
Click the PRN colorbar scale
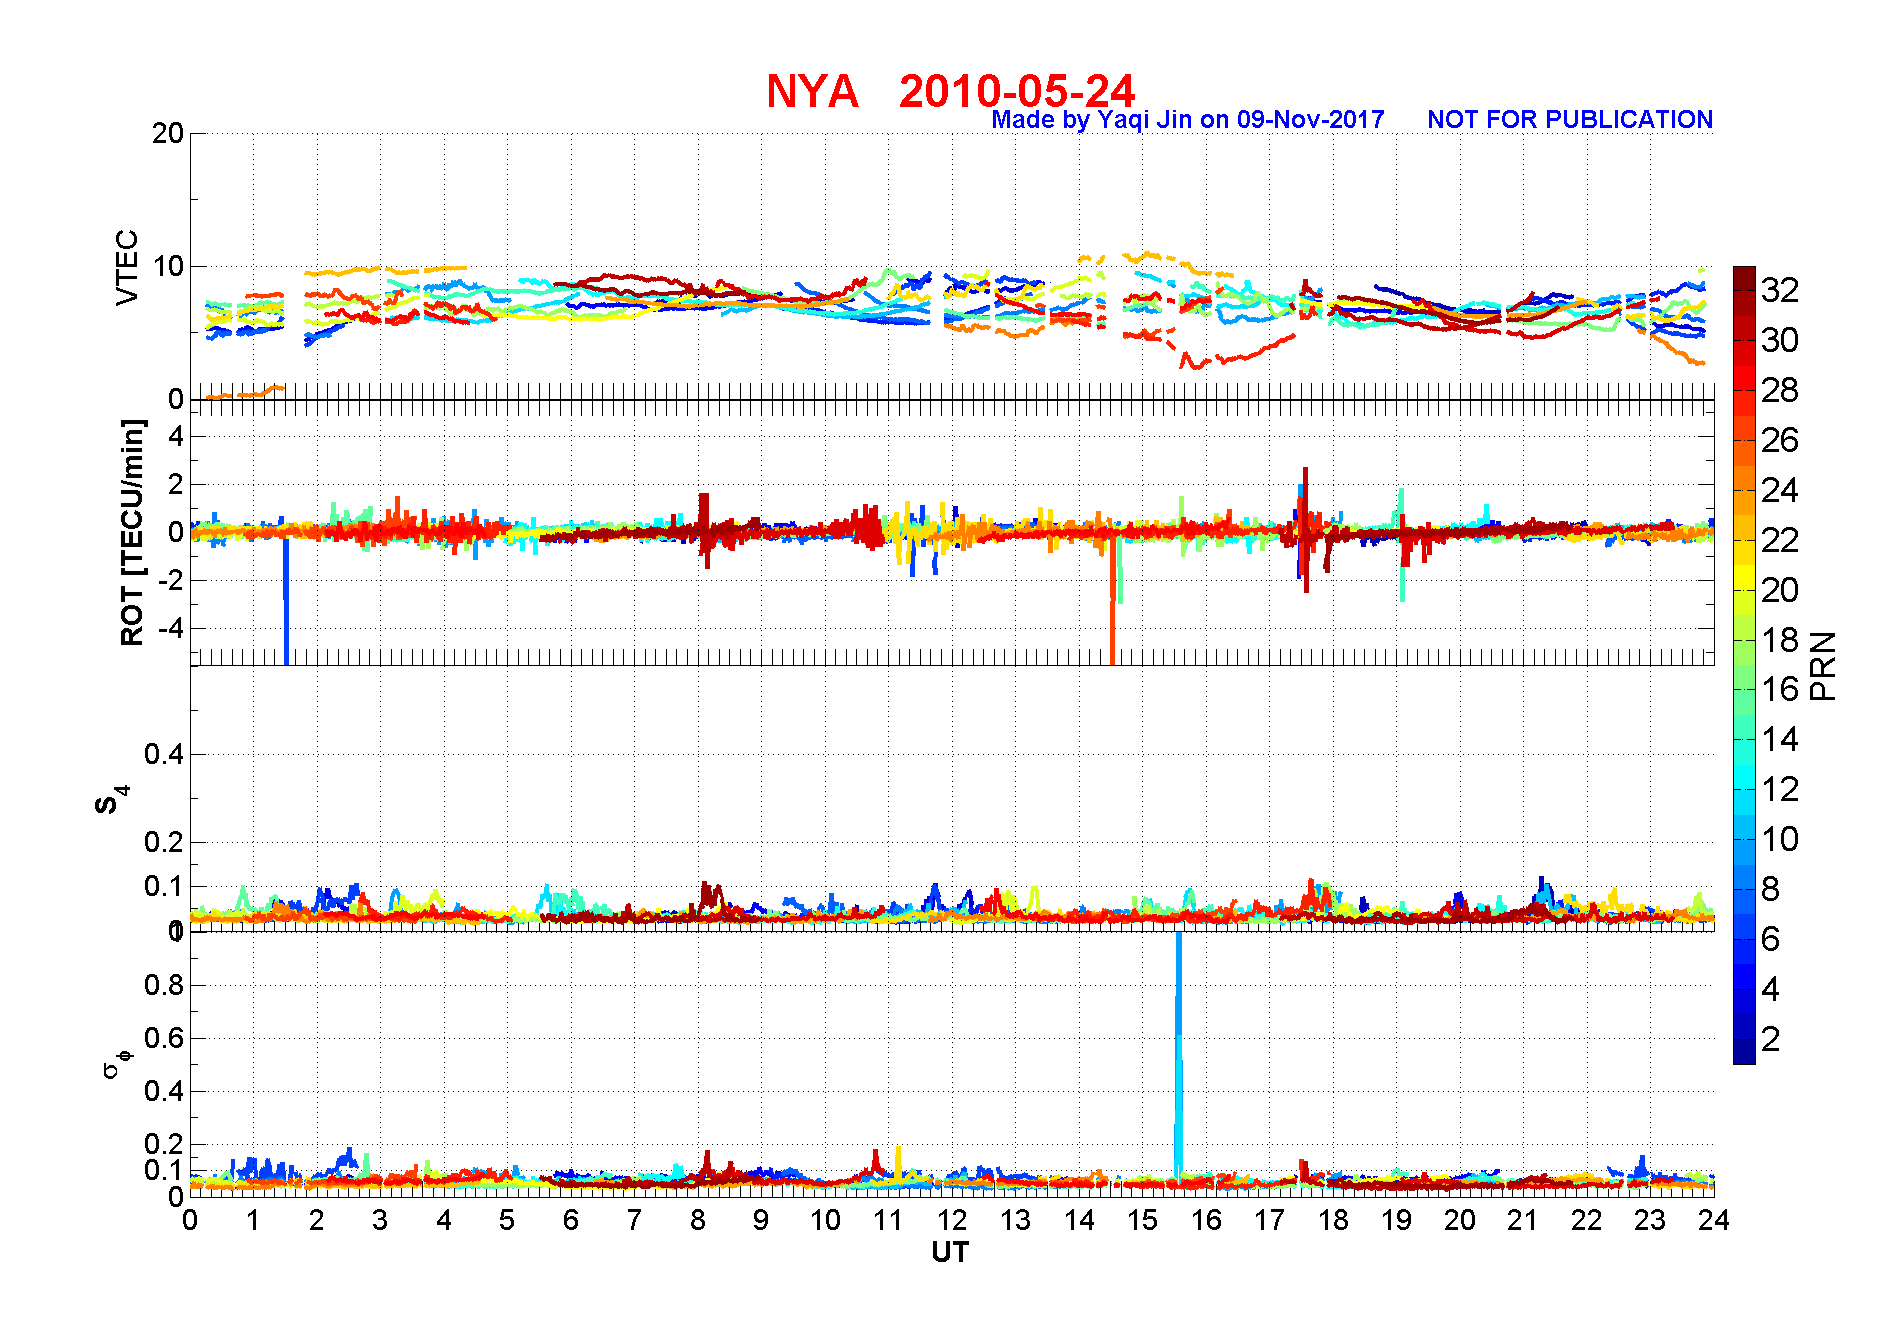tap(1744, 665)
